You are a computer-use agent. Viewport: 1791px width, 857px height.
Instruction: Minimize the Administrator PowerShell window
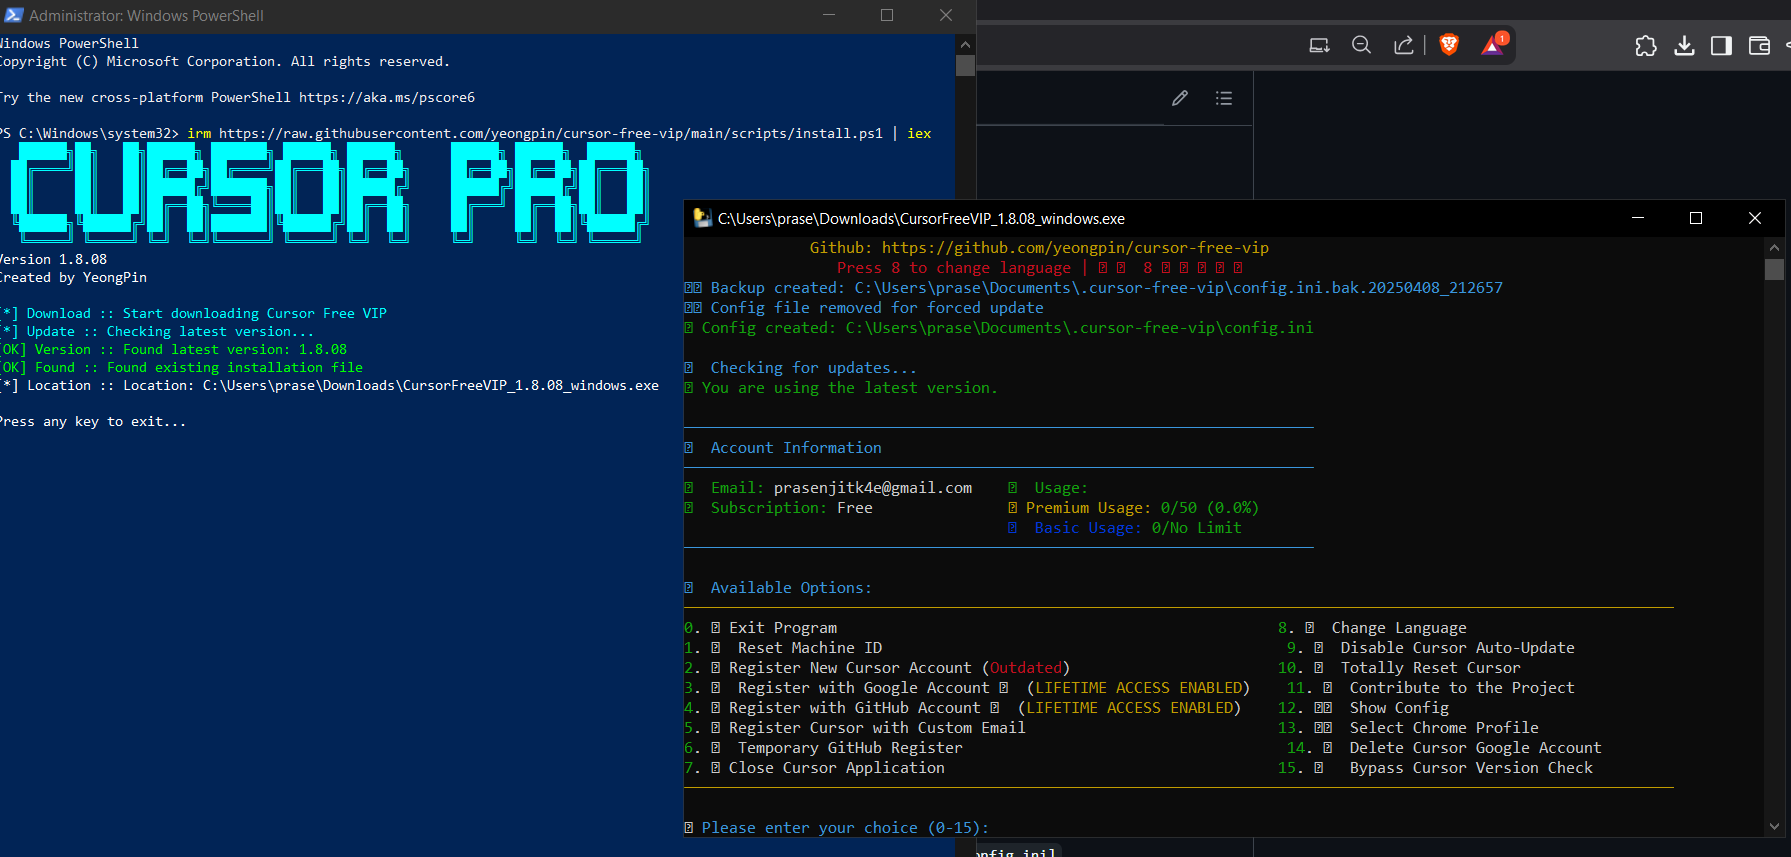(x=829, y=15)
